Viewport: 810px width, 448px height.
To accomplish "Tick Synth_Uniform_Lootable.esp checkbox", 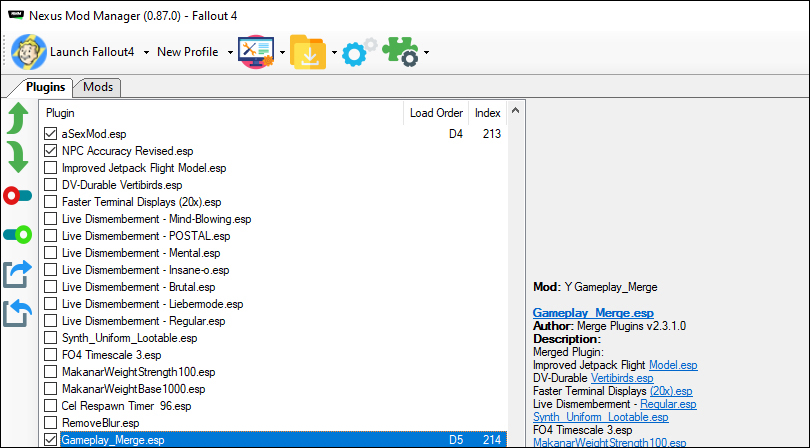I will tap(50, 338).
